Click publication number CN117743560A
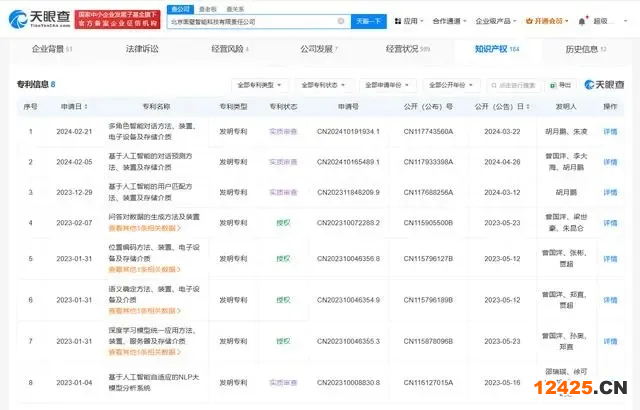This screenshot has height=410, width=640. point(428,131)
